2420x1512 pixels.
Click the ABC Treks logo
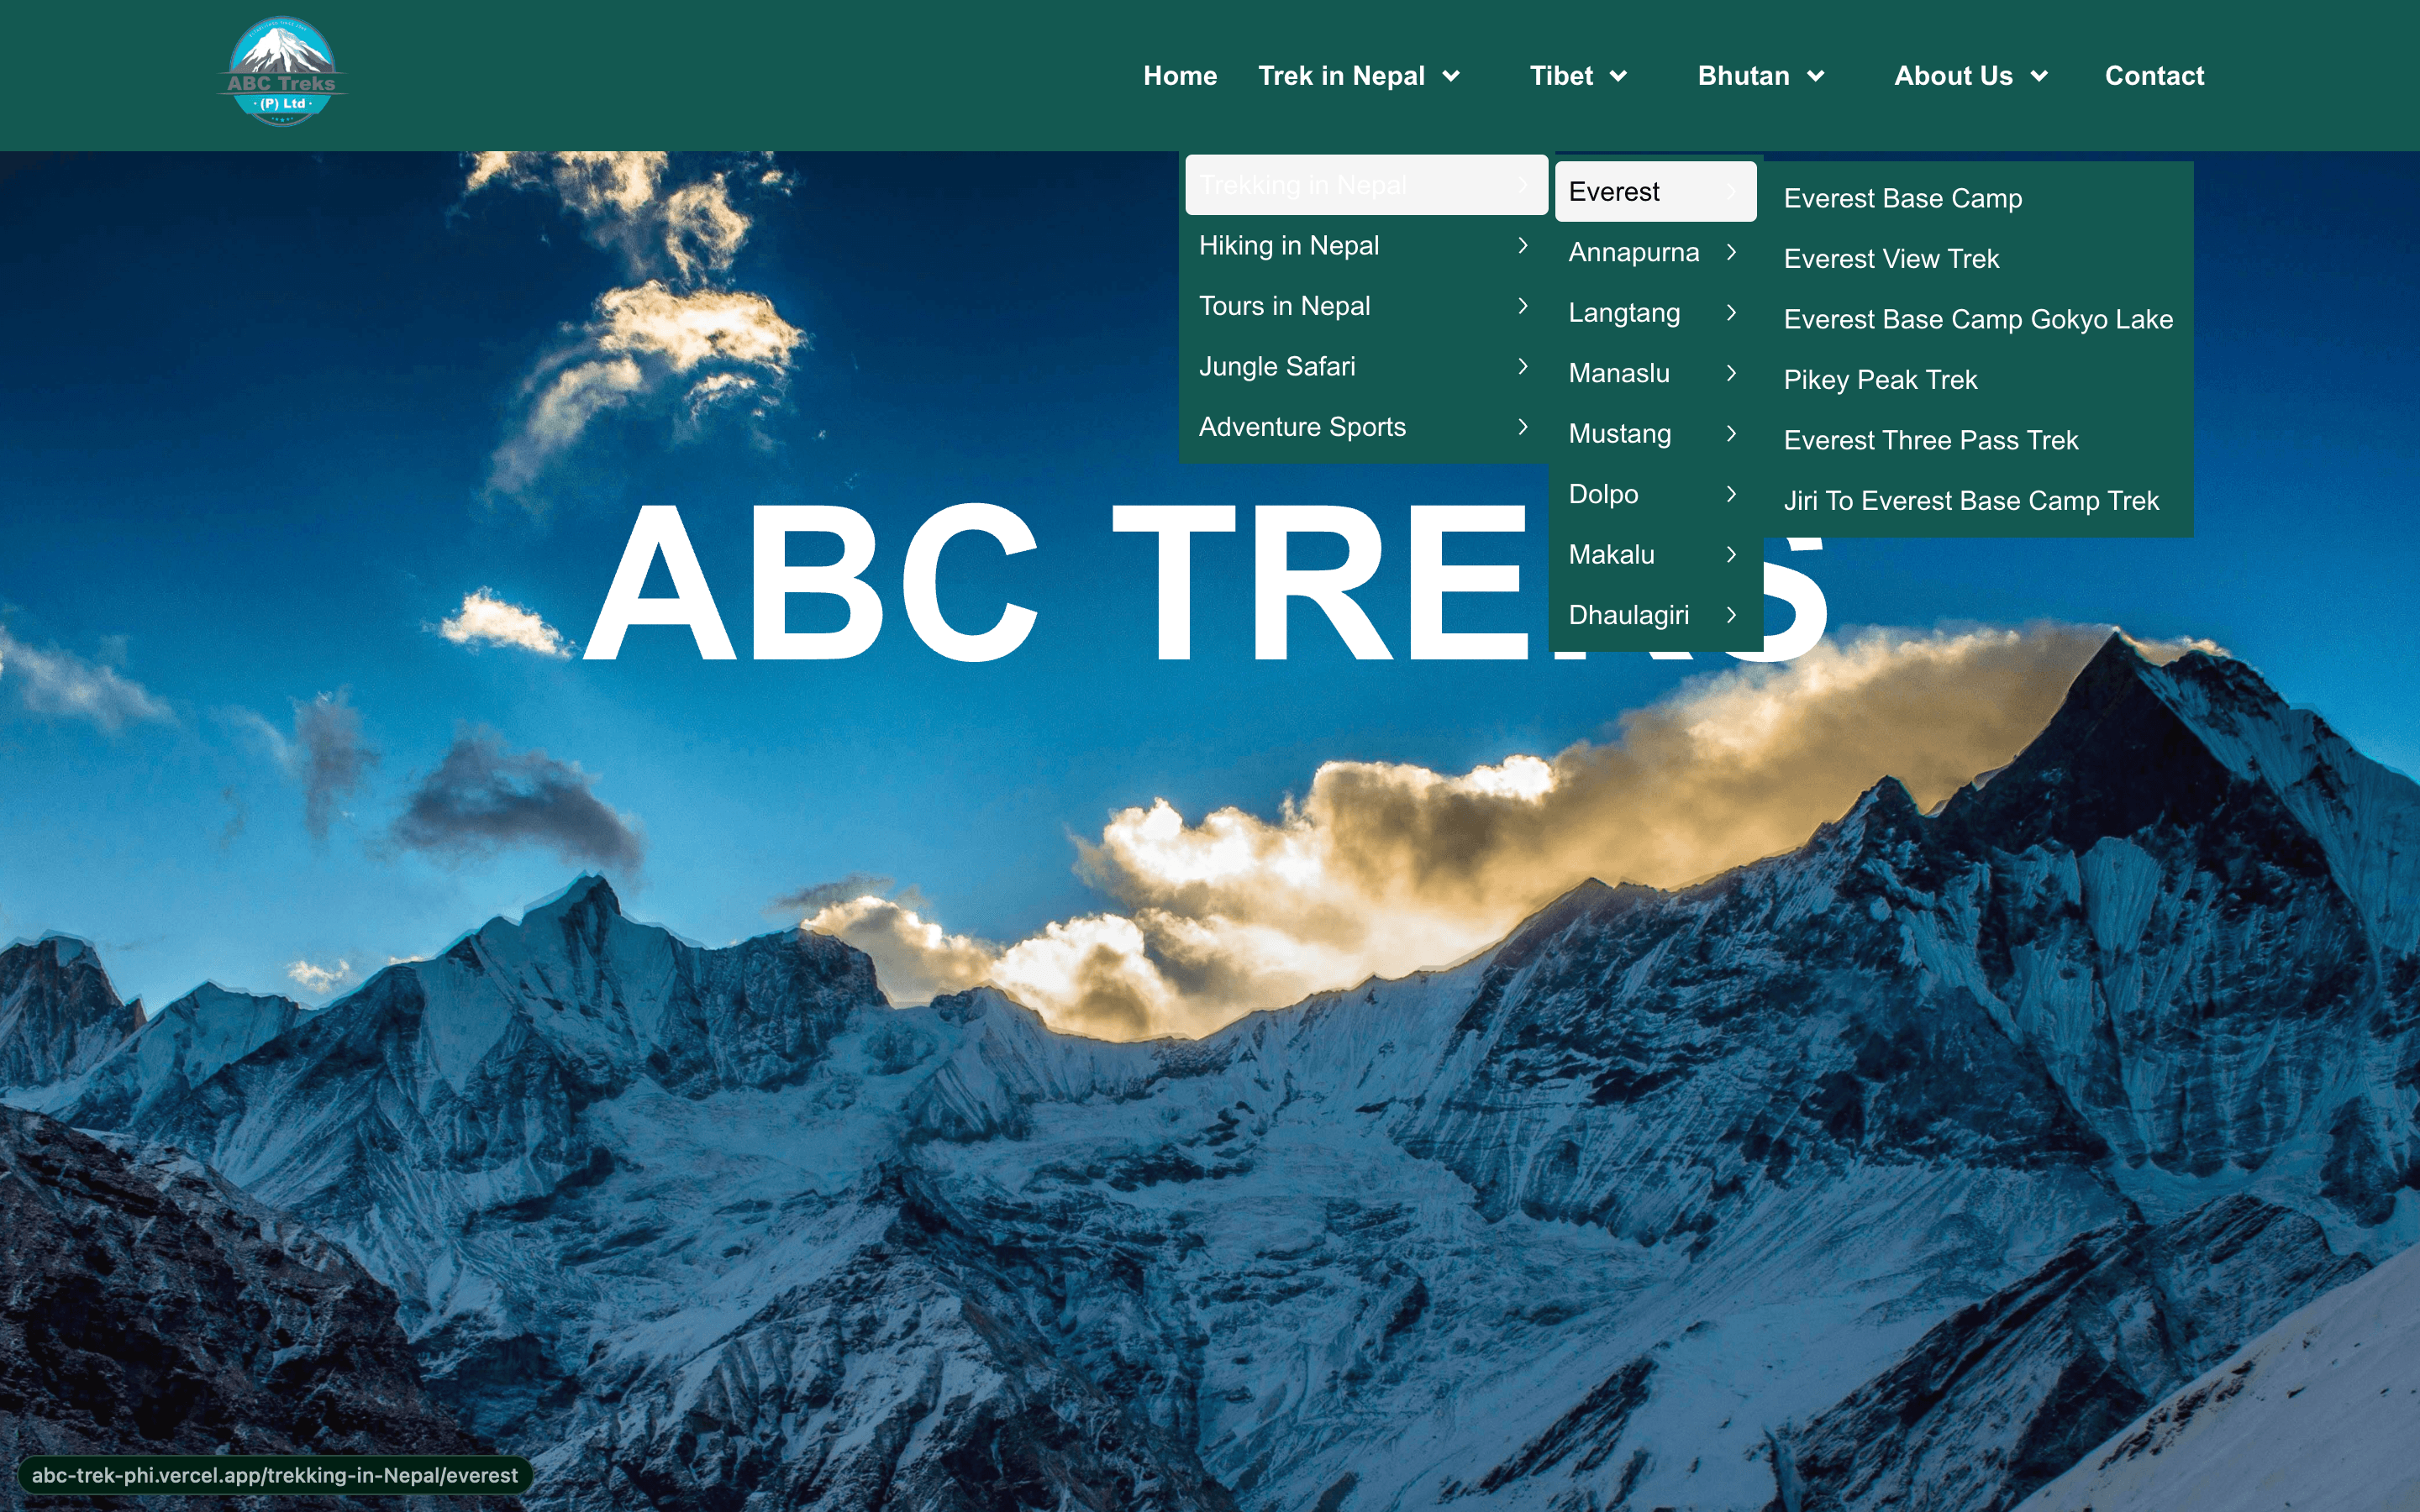click(x=282, y=72)
